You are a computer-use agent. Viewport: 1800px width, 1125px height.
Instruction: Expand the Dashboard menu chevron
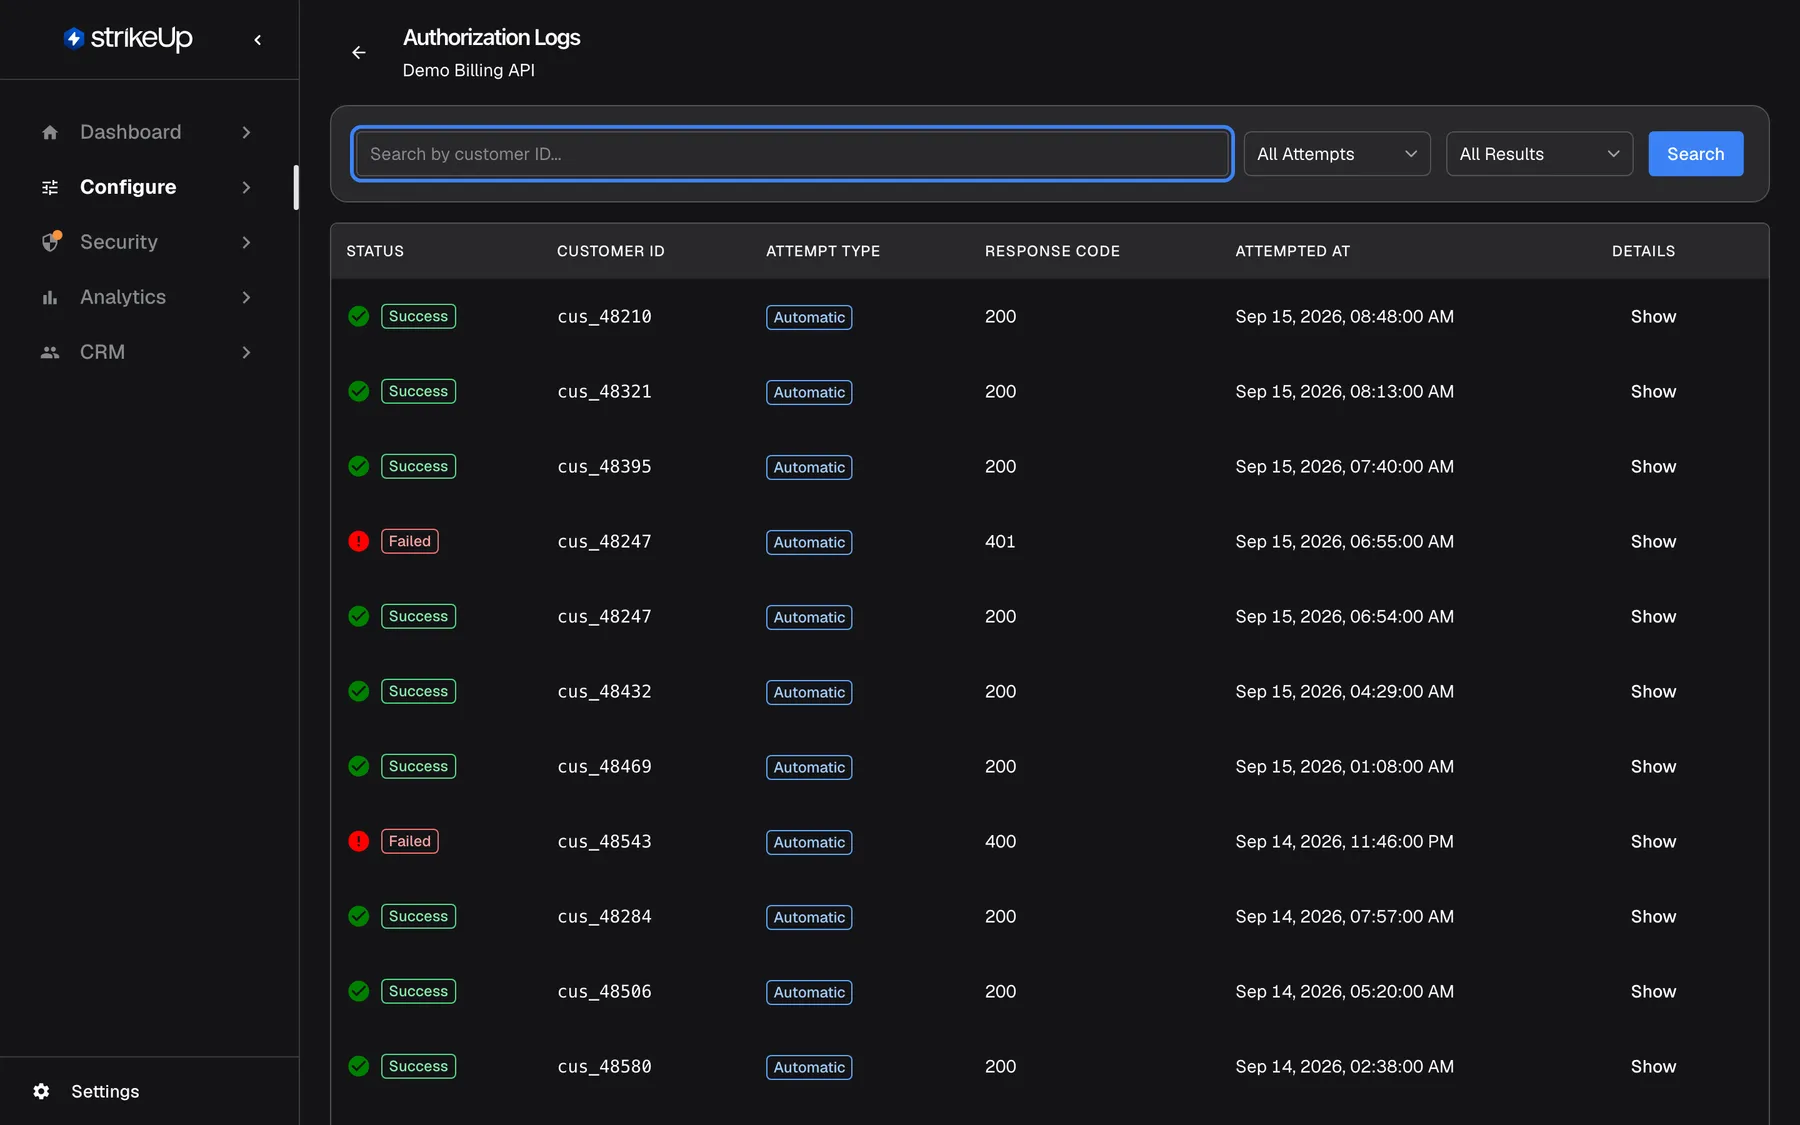pyautogui.click(x=246, y=132)
